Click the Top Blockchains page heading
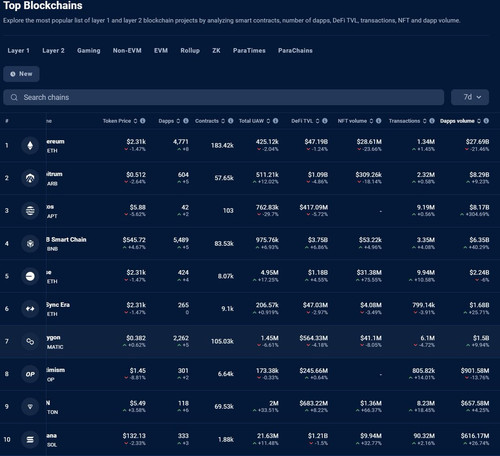The height and width of the screenshot is (456, 500). 43,6
